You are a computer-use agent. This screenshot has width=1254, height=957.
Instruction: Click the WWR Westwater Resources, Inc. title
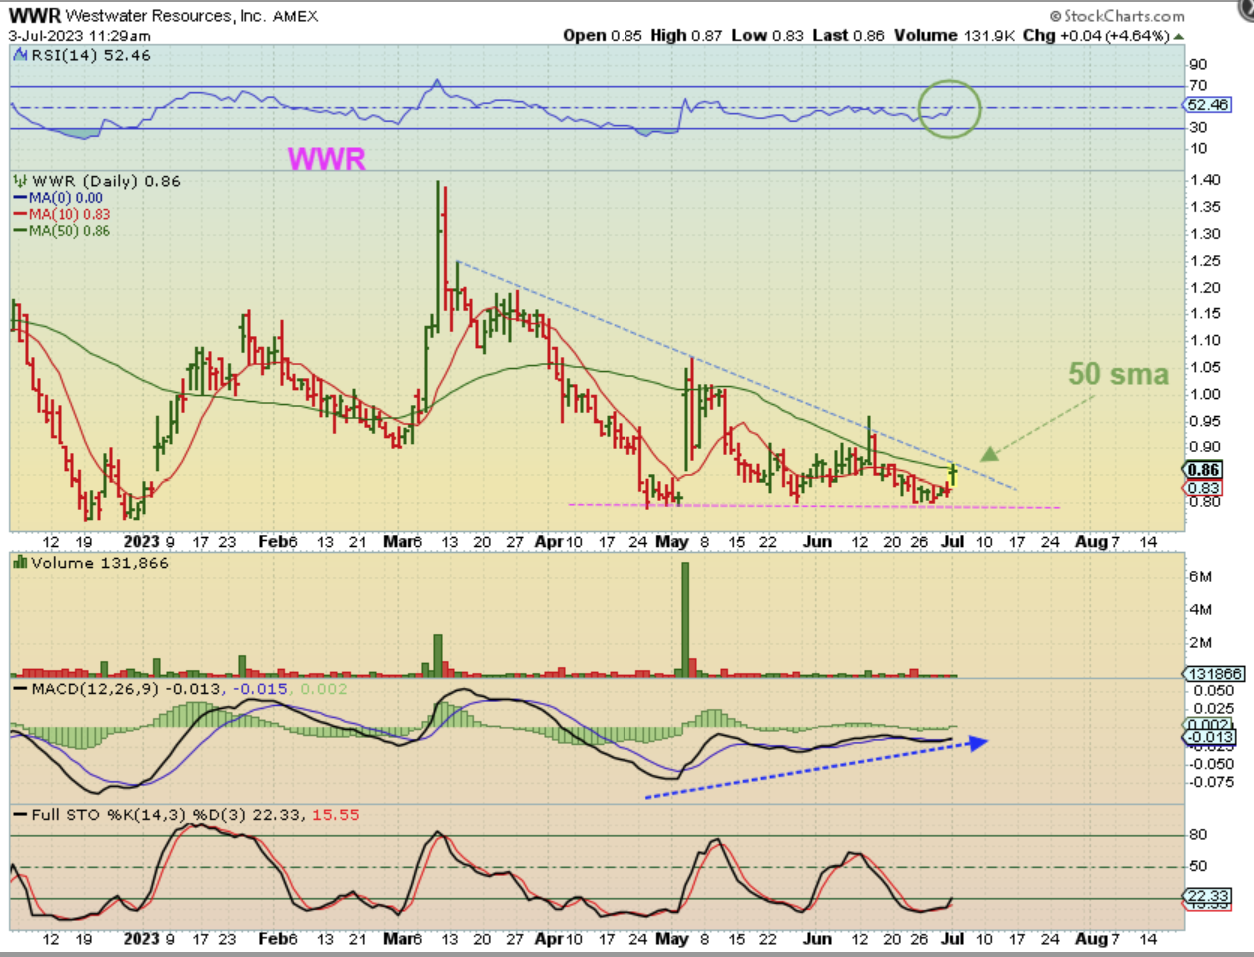tap(164, 16)
